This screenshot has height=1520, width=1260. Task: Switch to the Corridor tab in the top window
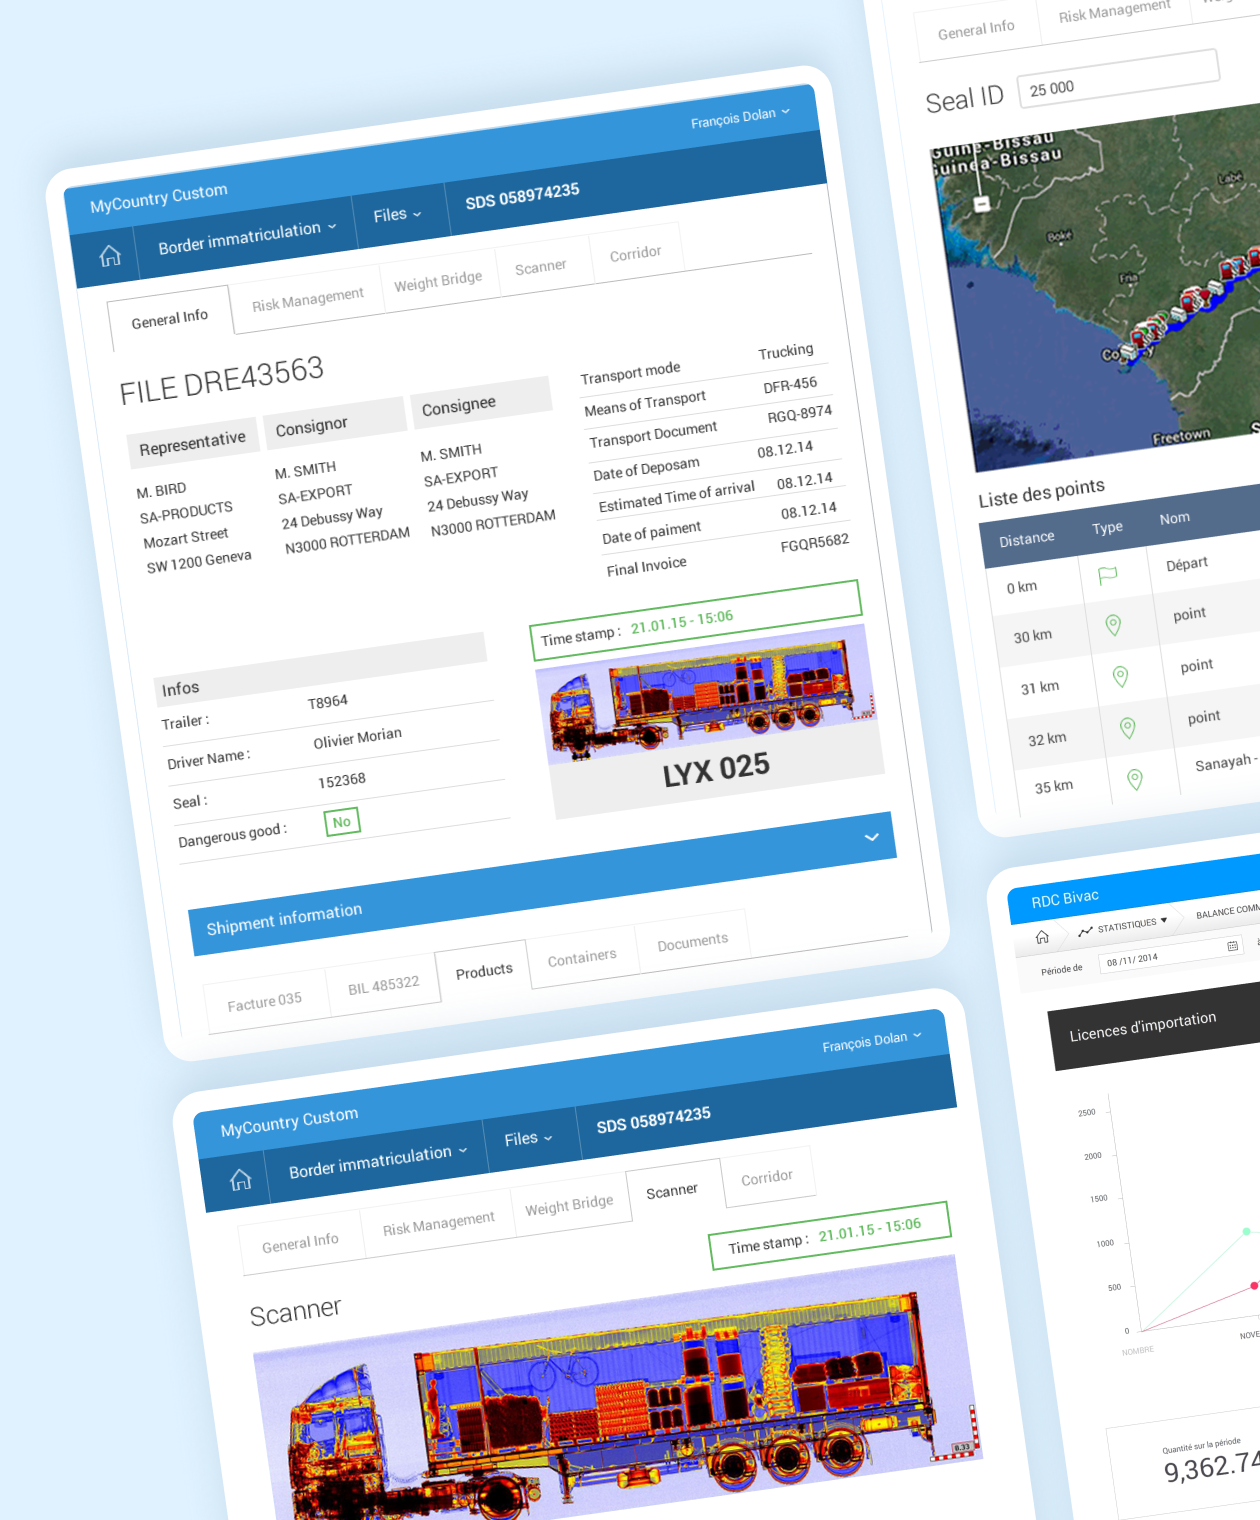[636, 253]
